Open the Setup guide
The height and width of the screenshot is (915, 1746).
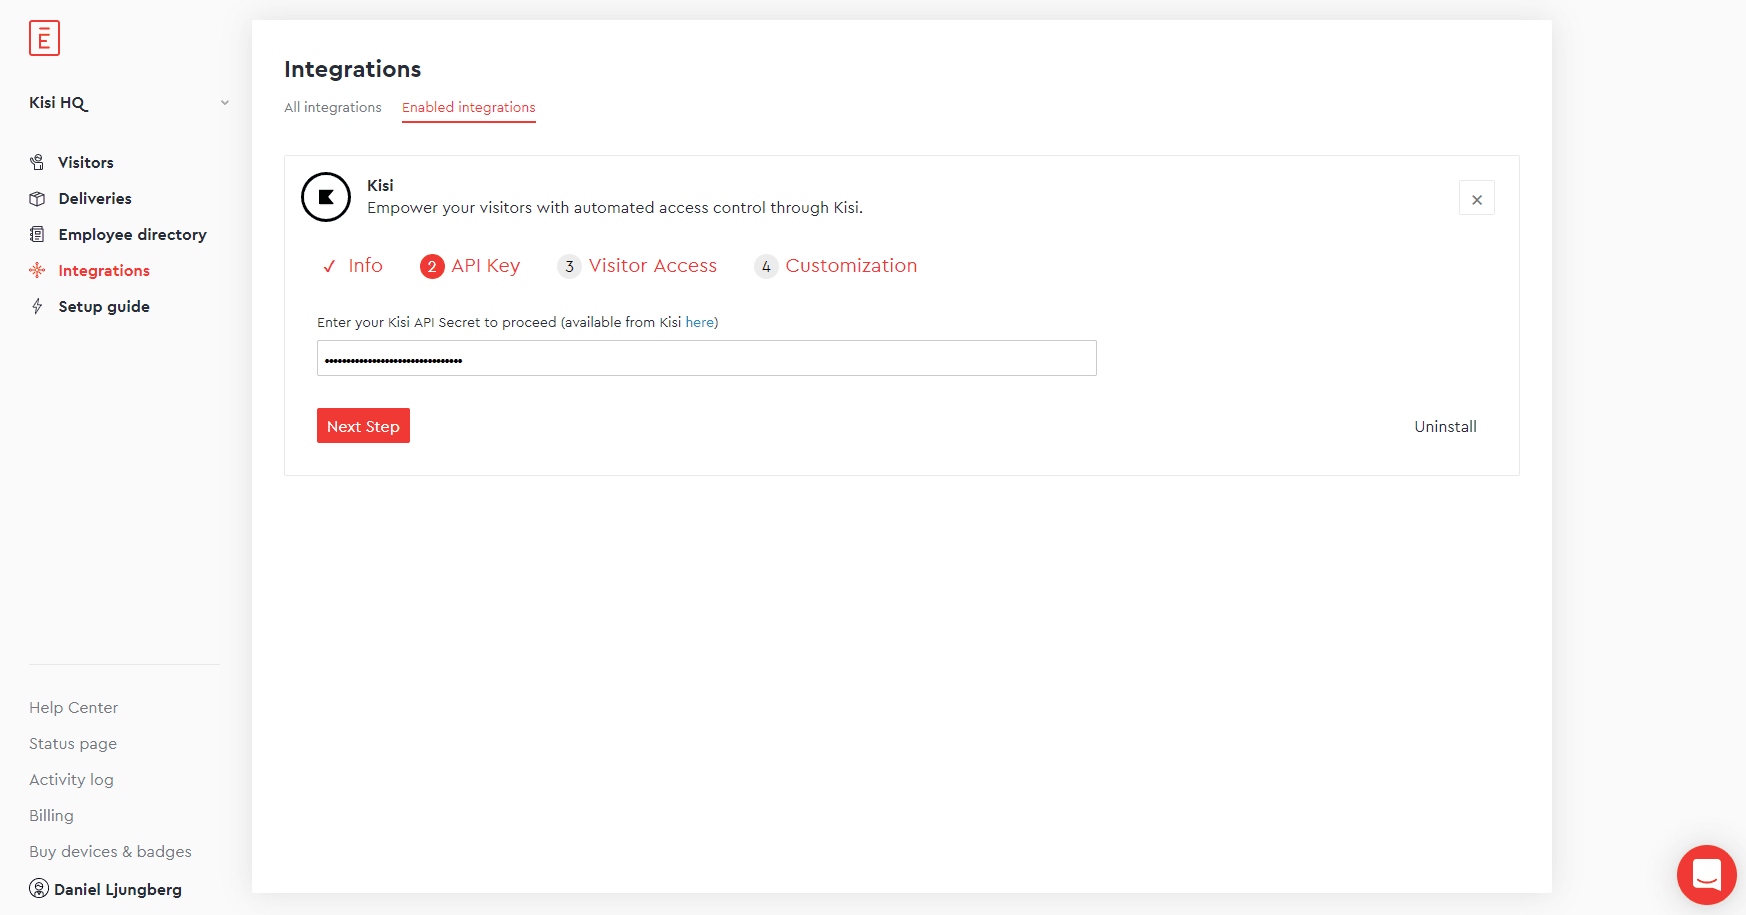click(x=104, y=306)
